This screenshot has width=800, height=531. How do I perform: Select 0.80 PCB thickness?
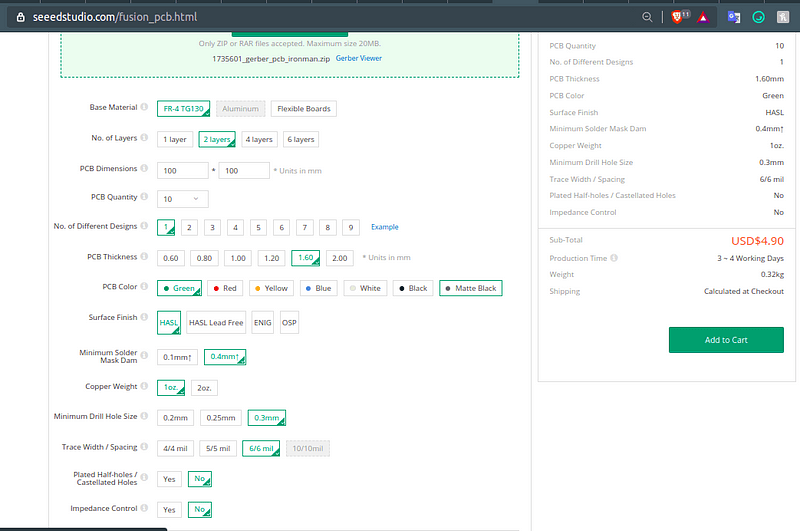tap(204, 258)
